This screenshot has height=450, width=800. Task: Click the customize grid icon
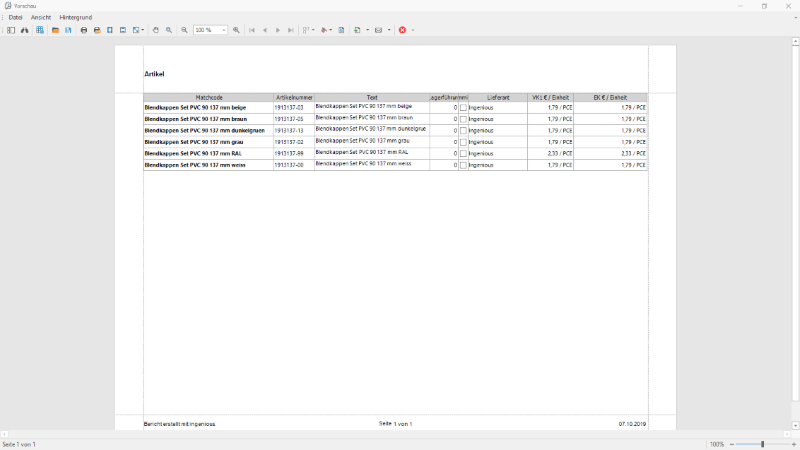click(40, 30)
